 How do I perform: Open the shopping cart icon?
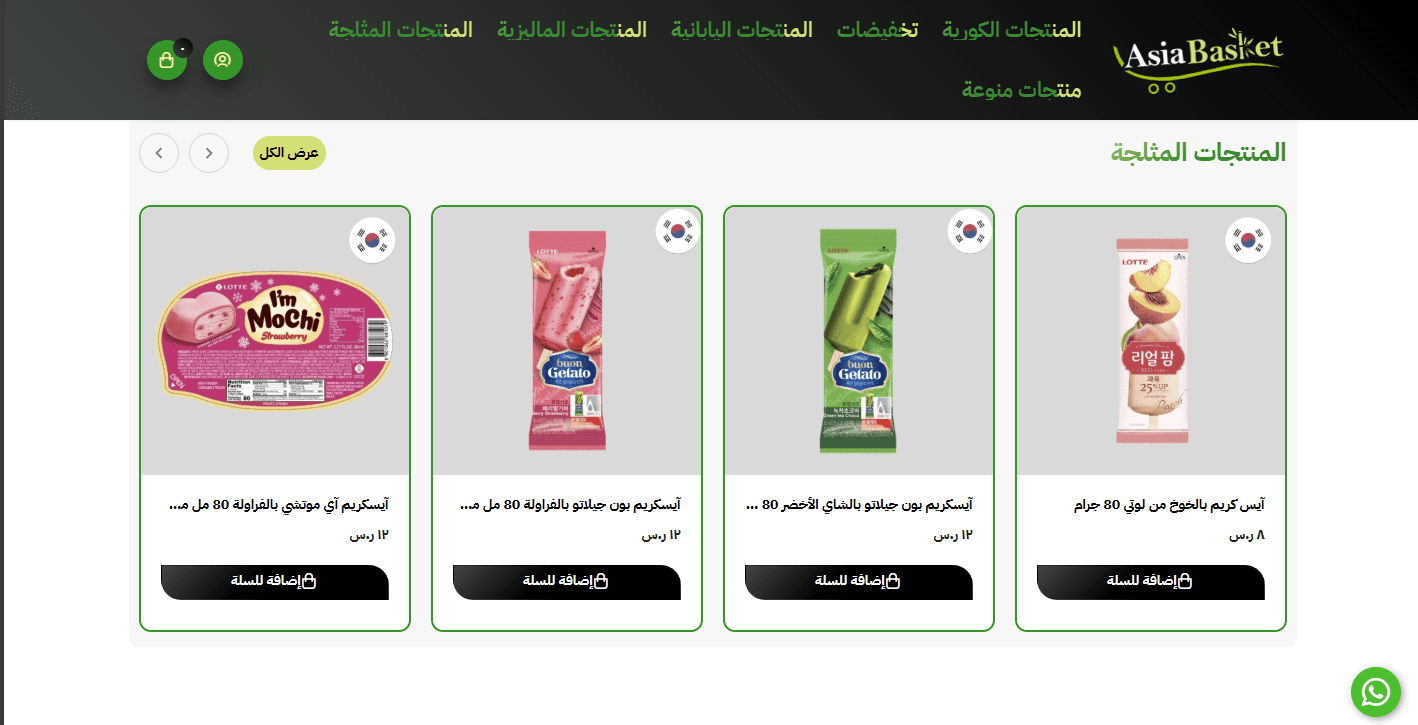point(167,60)
